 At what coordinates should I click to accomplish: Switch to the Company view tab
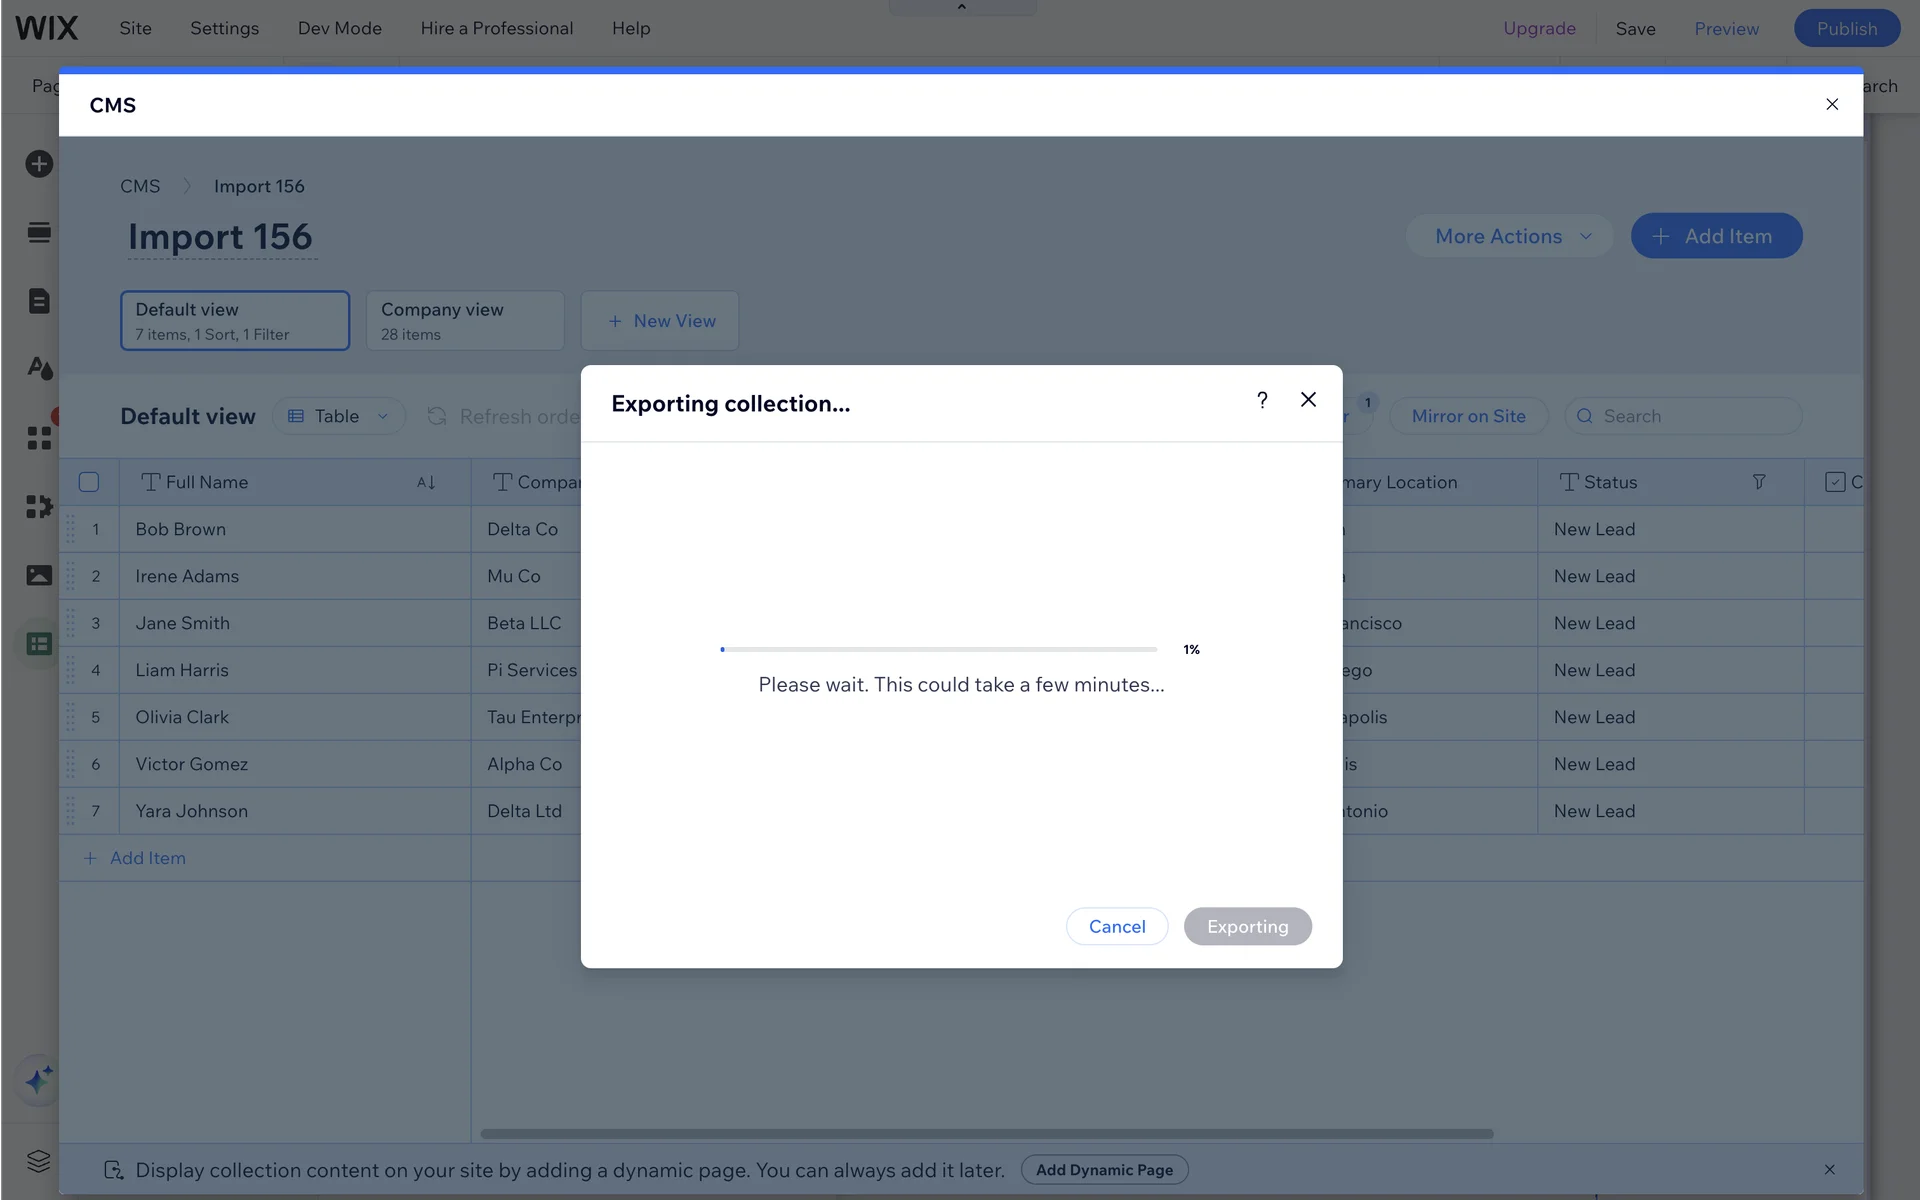tap(465, 321)
